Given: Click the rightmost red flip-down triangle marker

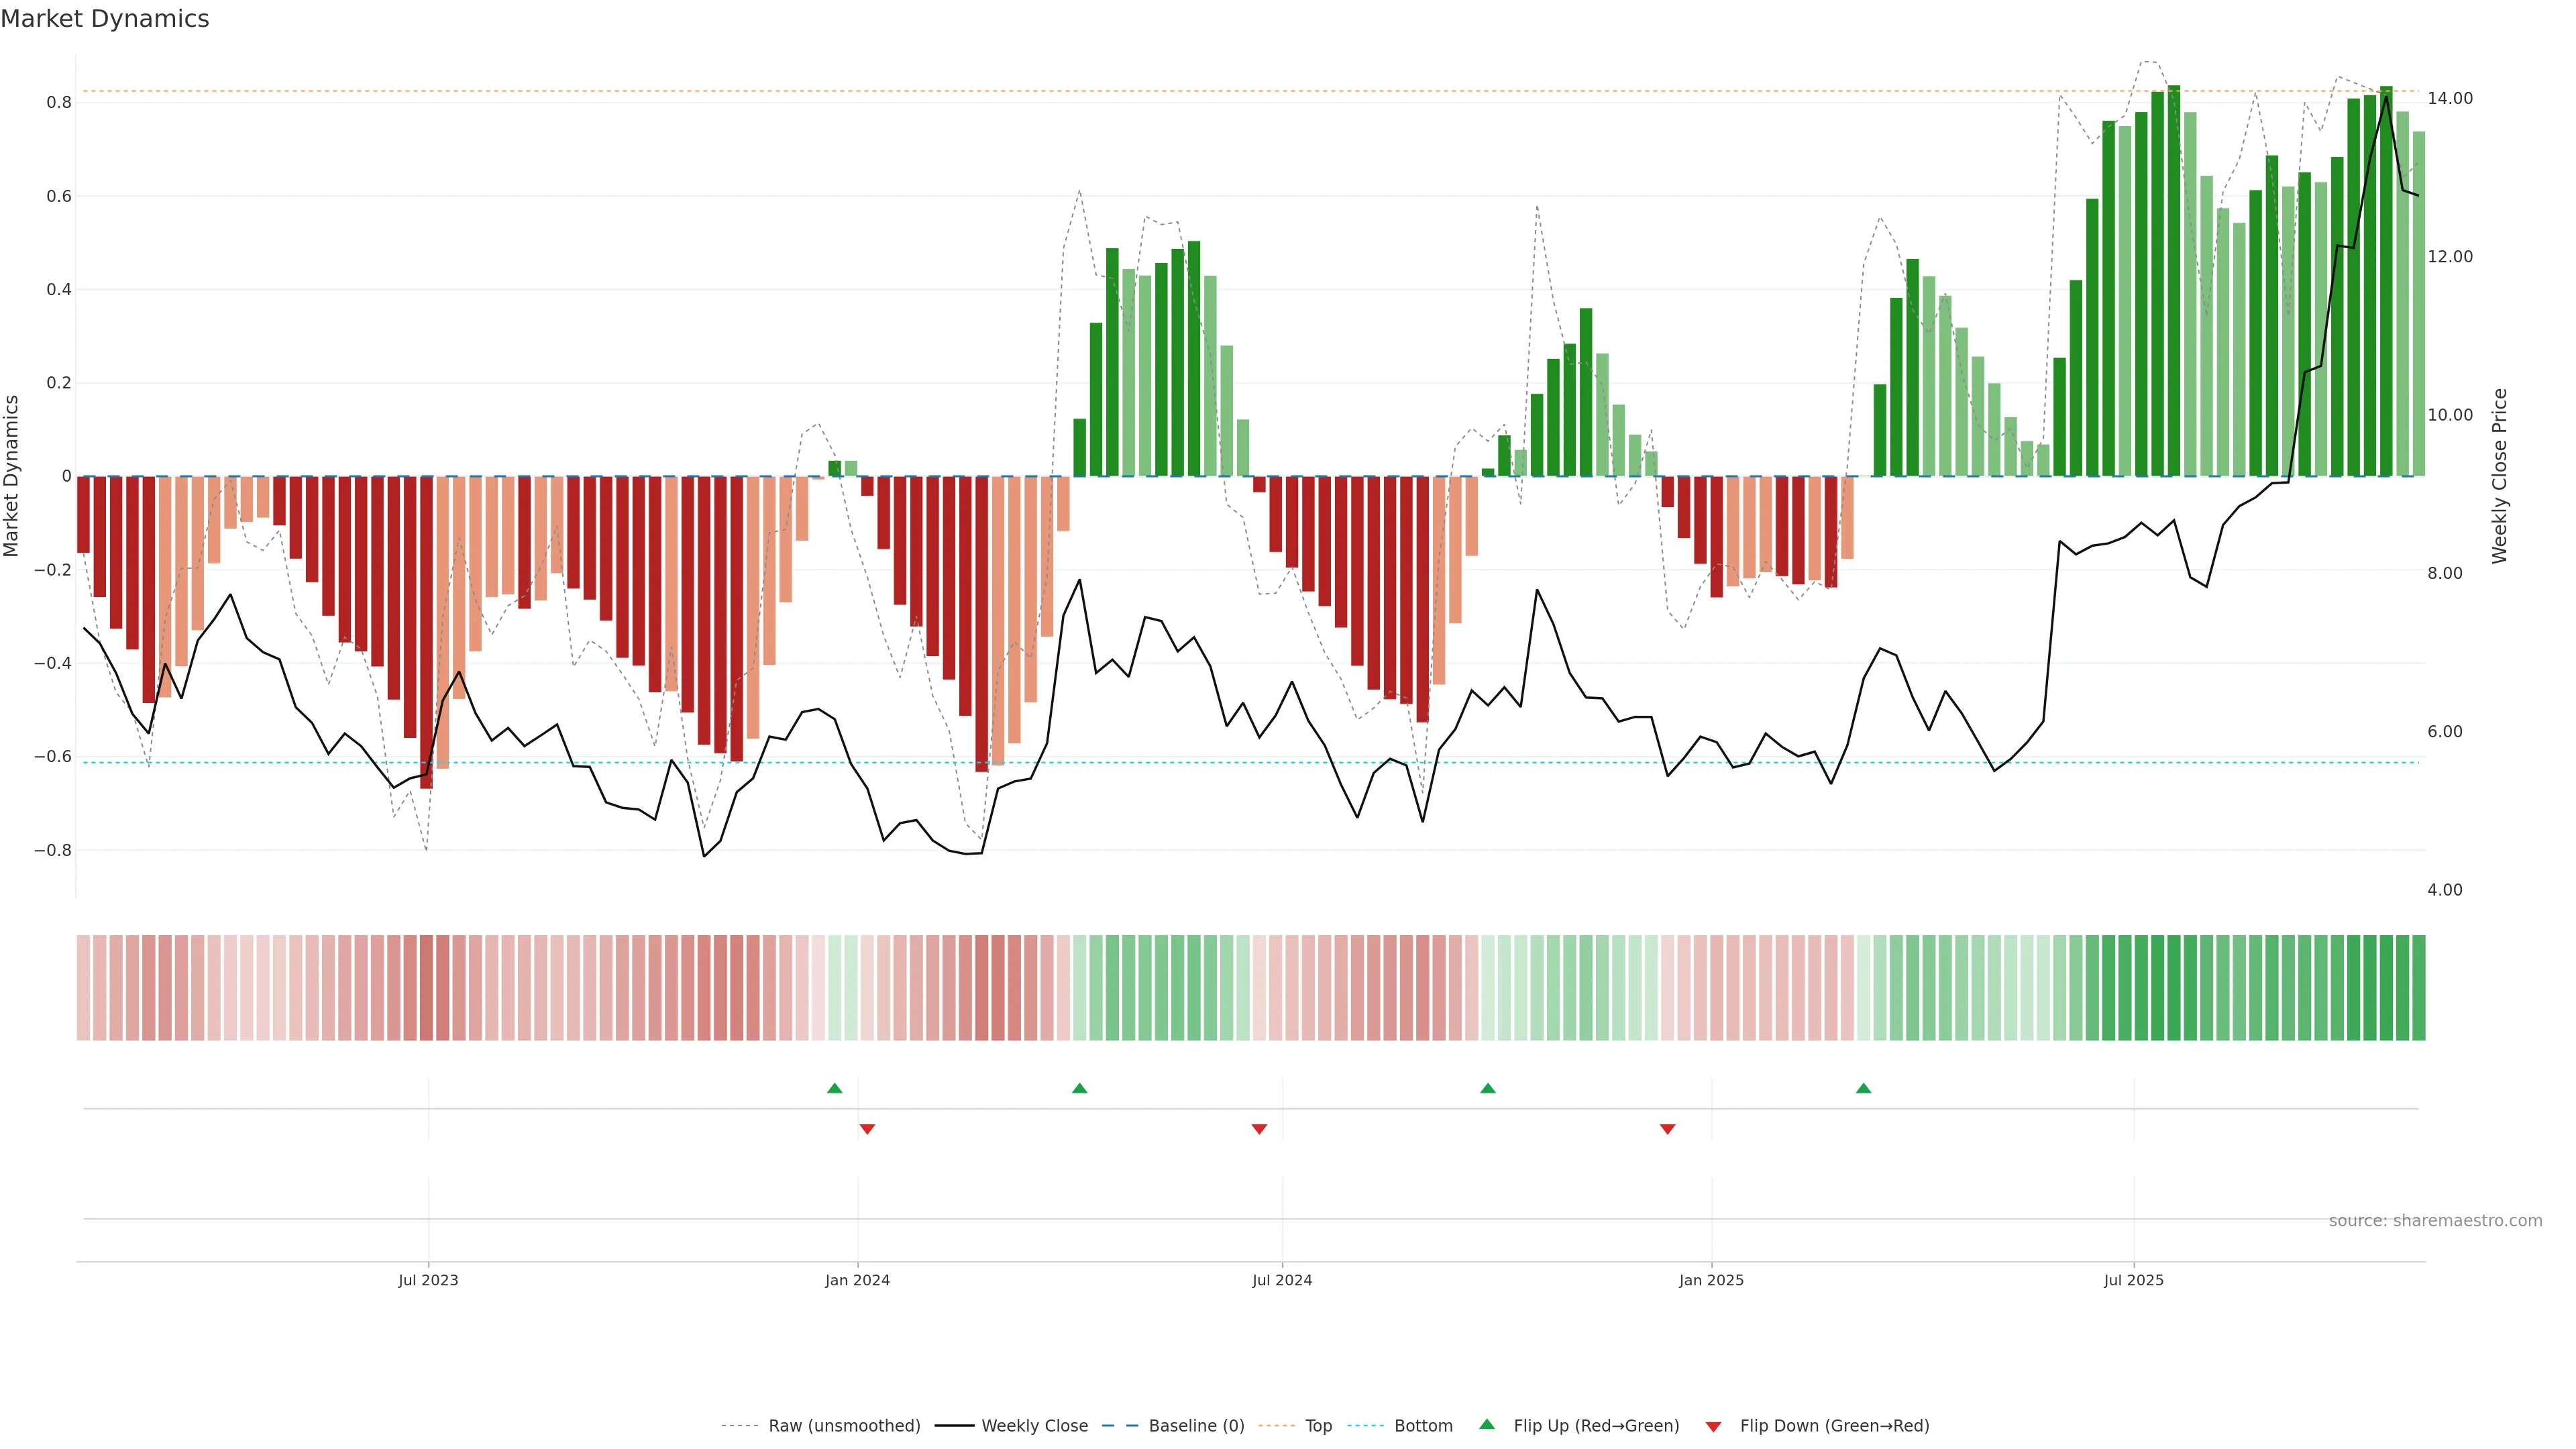Looking at the screenshot, I should click(x=1667, y=1129).
